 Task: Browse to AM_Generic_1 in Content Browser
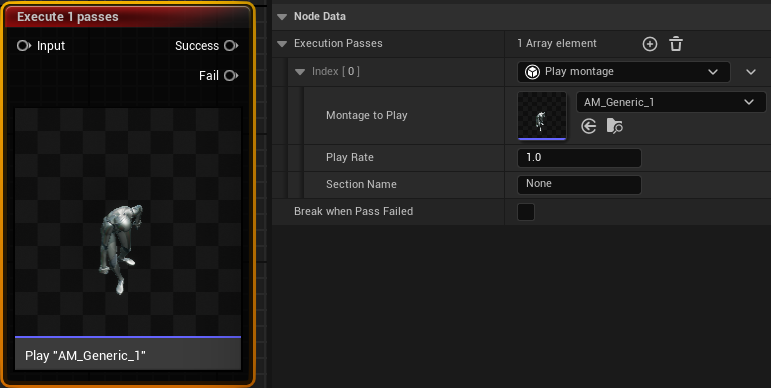click(615, 126)
